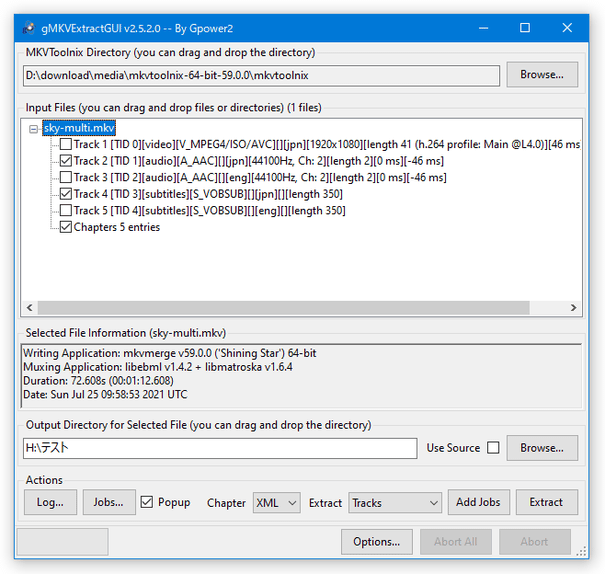605x574 pixels.
Task: Click the Add Jobs button
Action: click(478, 502)
